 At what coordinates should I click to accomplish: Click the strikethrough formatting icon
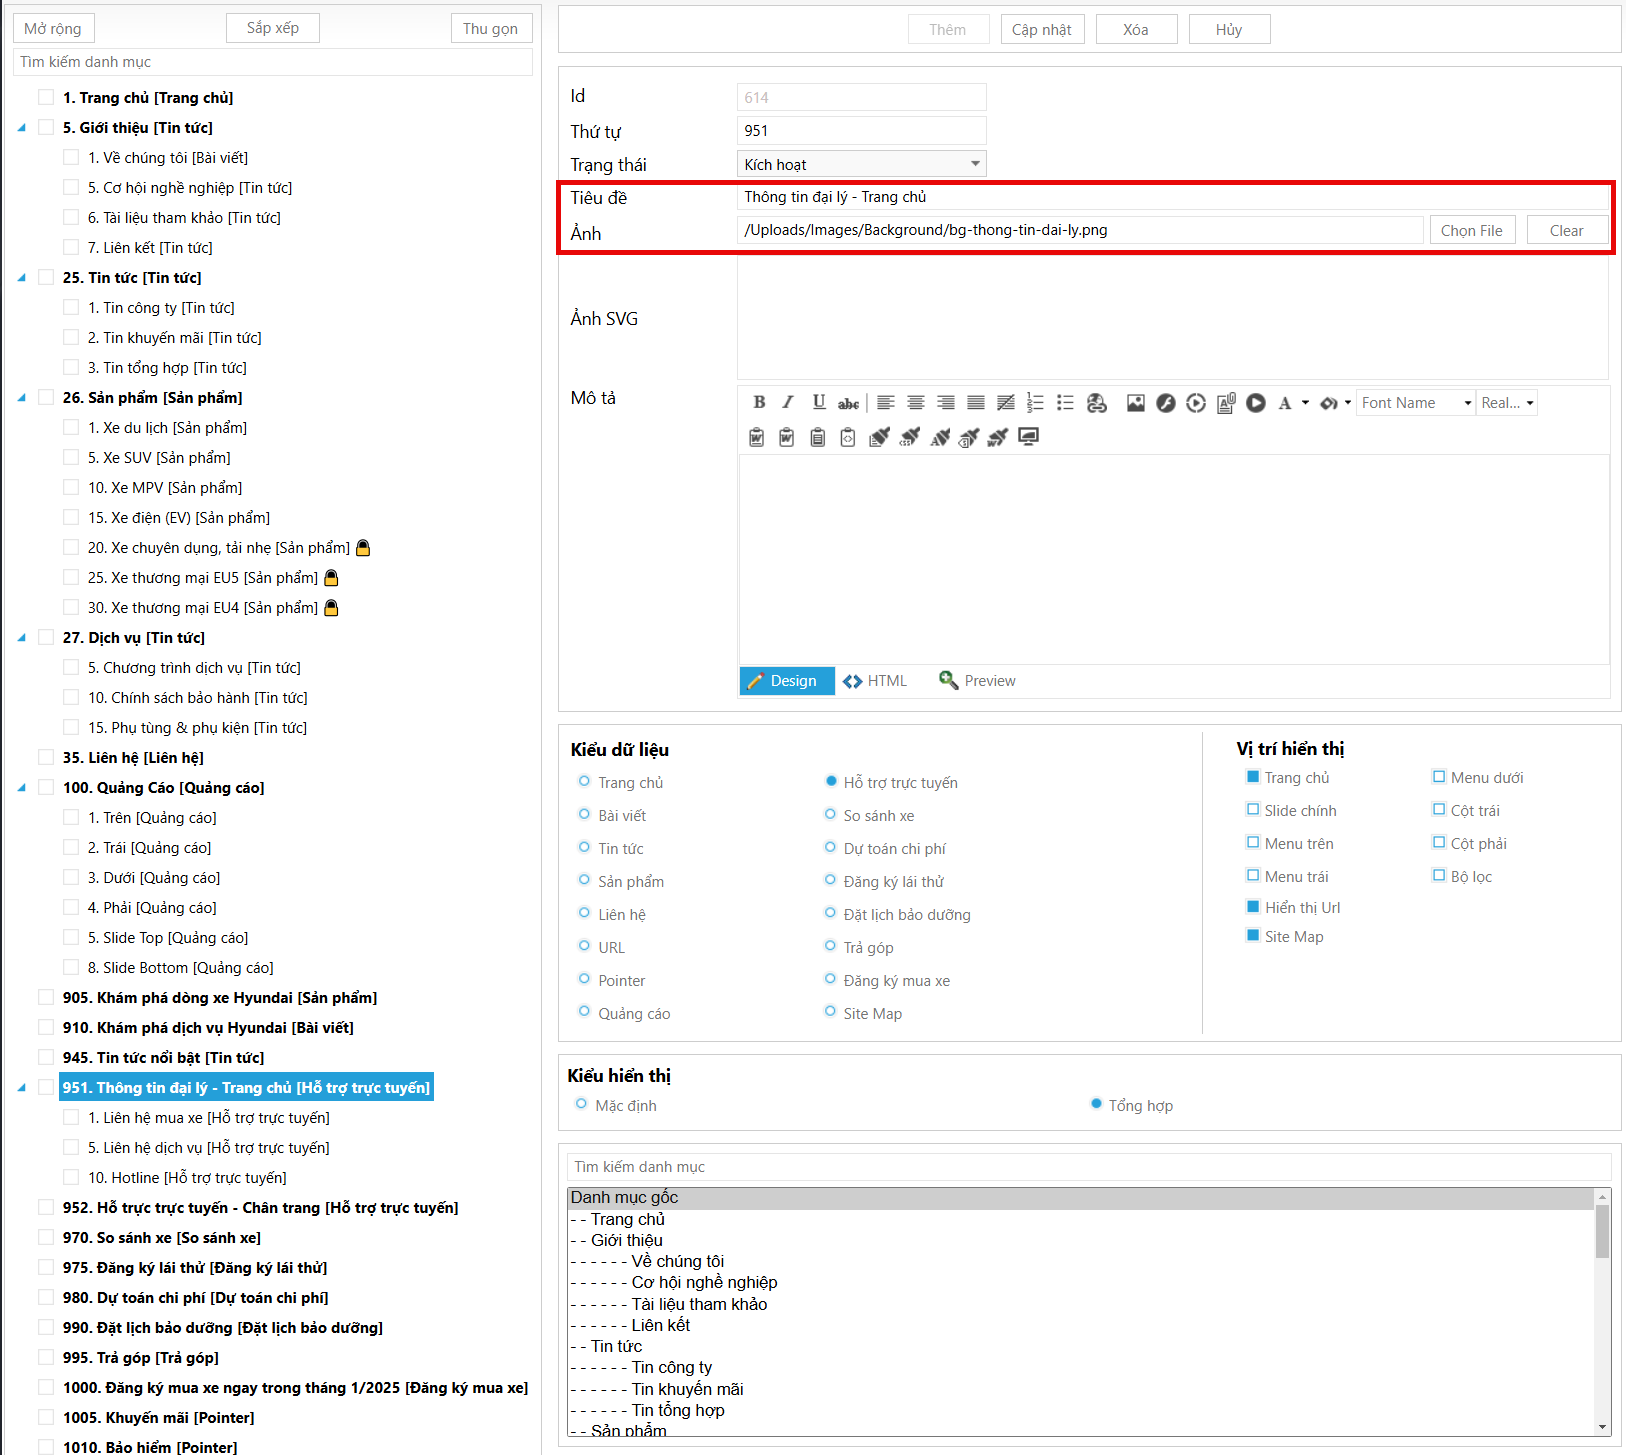point(848,403)
